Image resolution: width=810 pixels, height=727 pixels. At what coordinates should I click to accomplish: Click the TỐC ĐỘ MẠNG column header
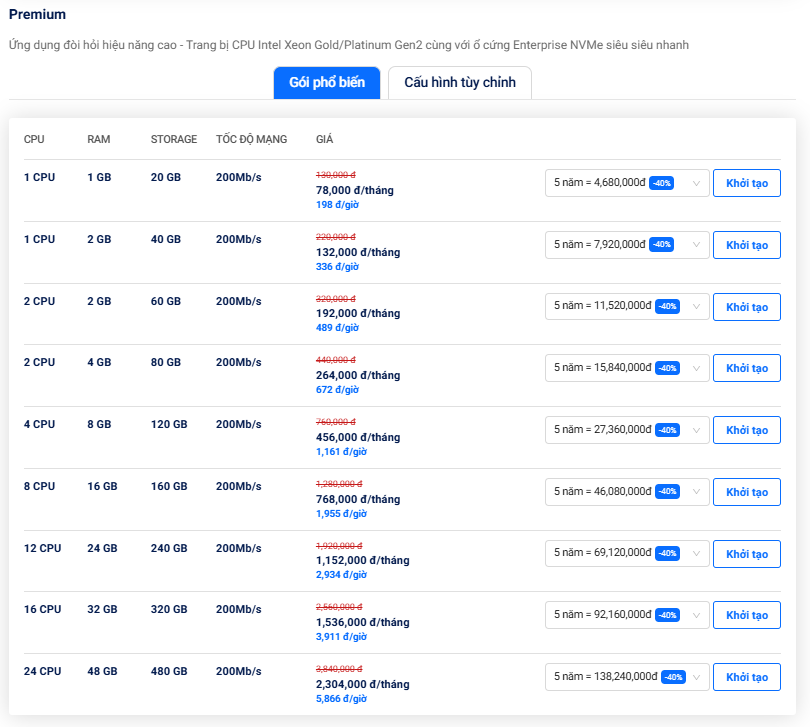click(252, 139)
